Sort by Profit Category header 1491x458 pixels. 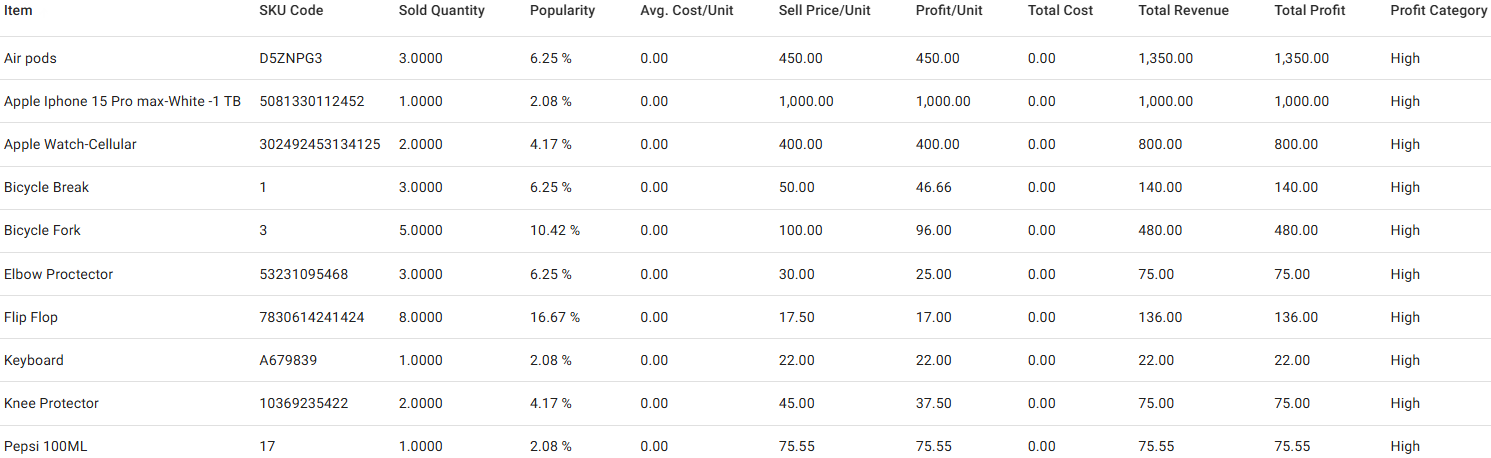1438,11
